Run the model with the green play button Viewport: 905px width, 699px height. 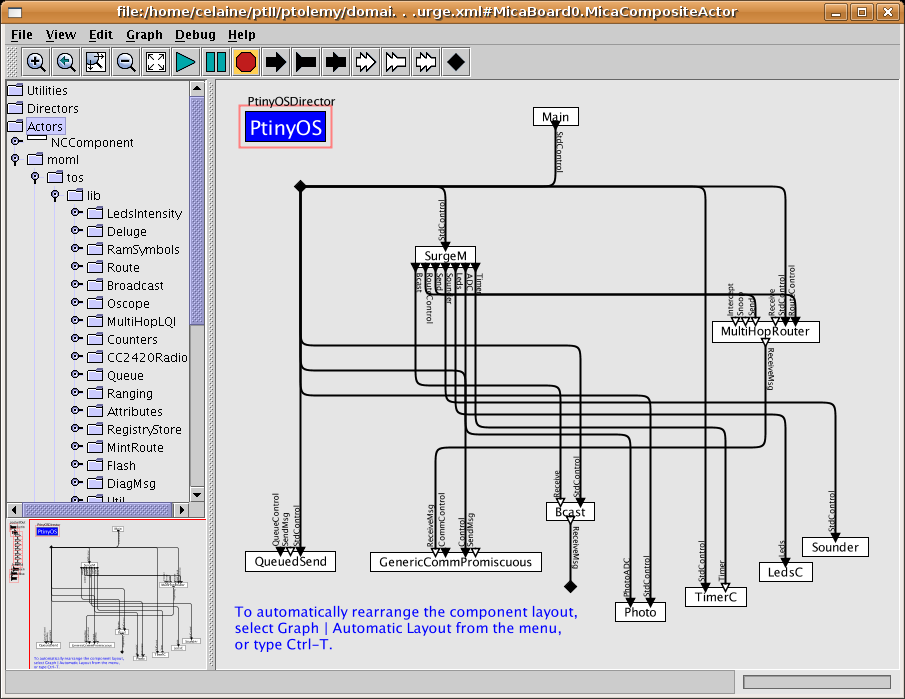[186, 62]
